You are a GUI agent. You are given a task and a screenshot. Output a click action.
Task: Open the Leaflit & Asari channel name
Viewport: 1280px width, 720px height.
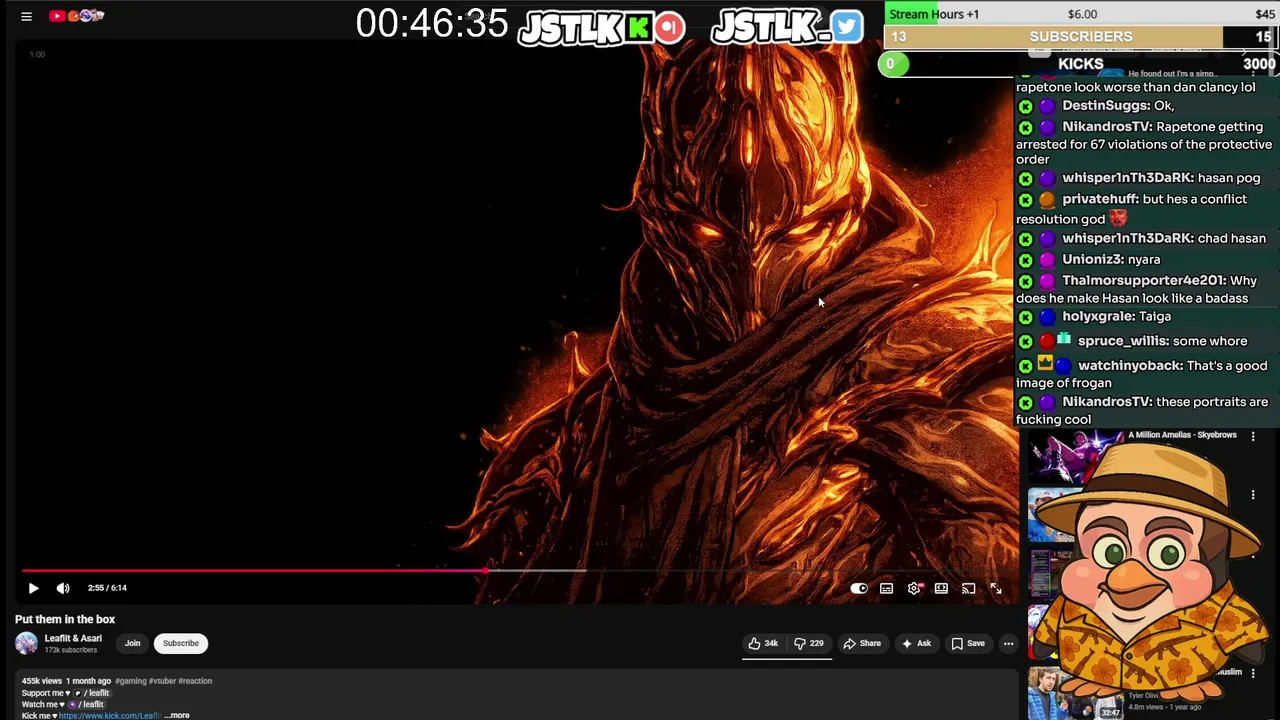[73, 638]
